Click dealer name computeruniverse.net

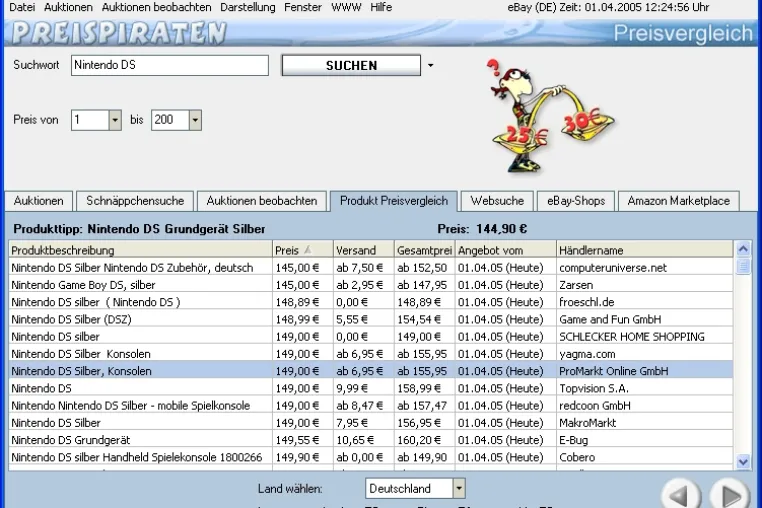613,267
